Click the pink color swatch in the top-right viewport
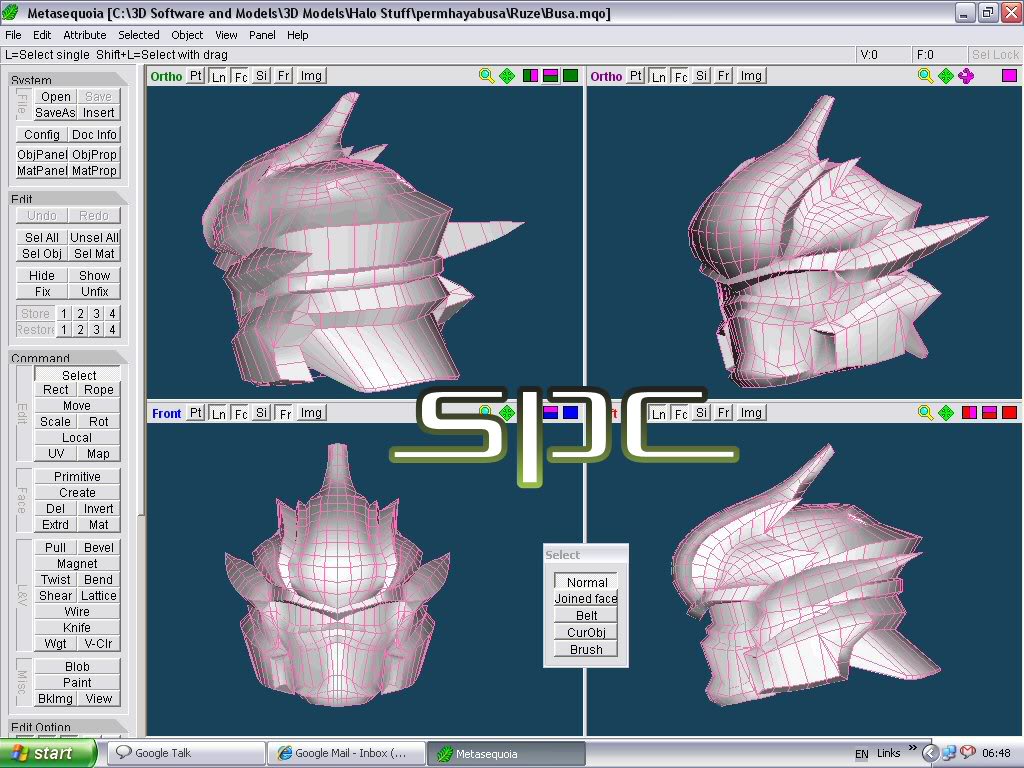The height and width of the screenshot is (768, 1024). [x=1009, y=76]
